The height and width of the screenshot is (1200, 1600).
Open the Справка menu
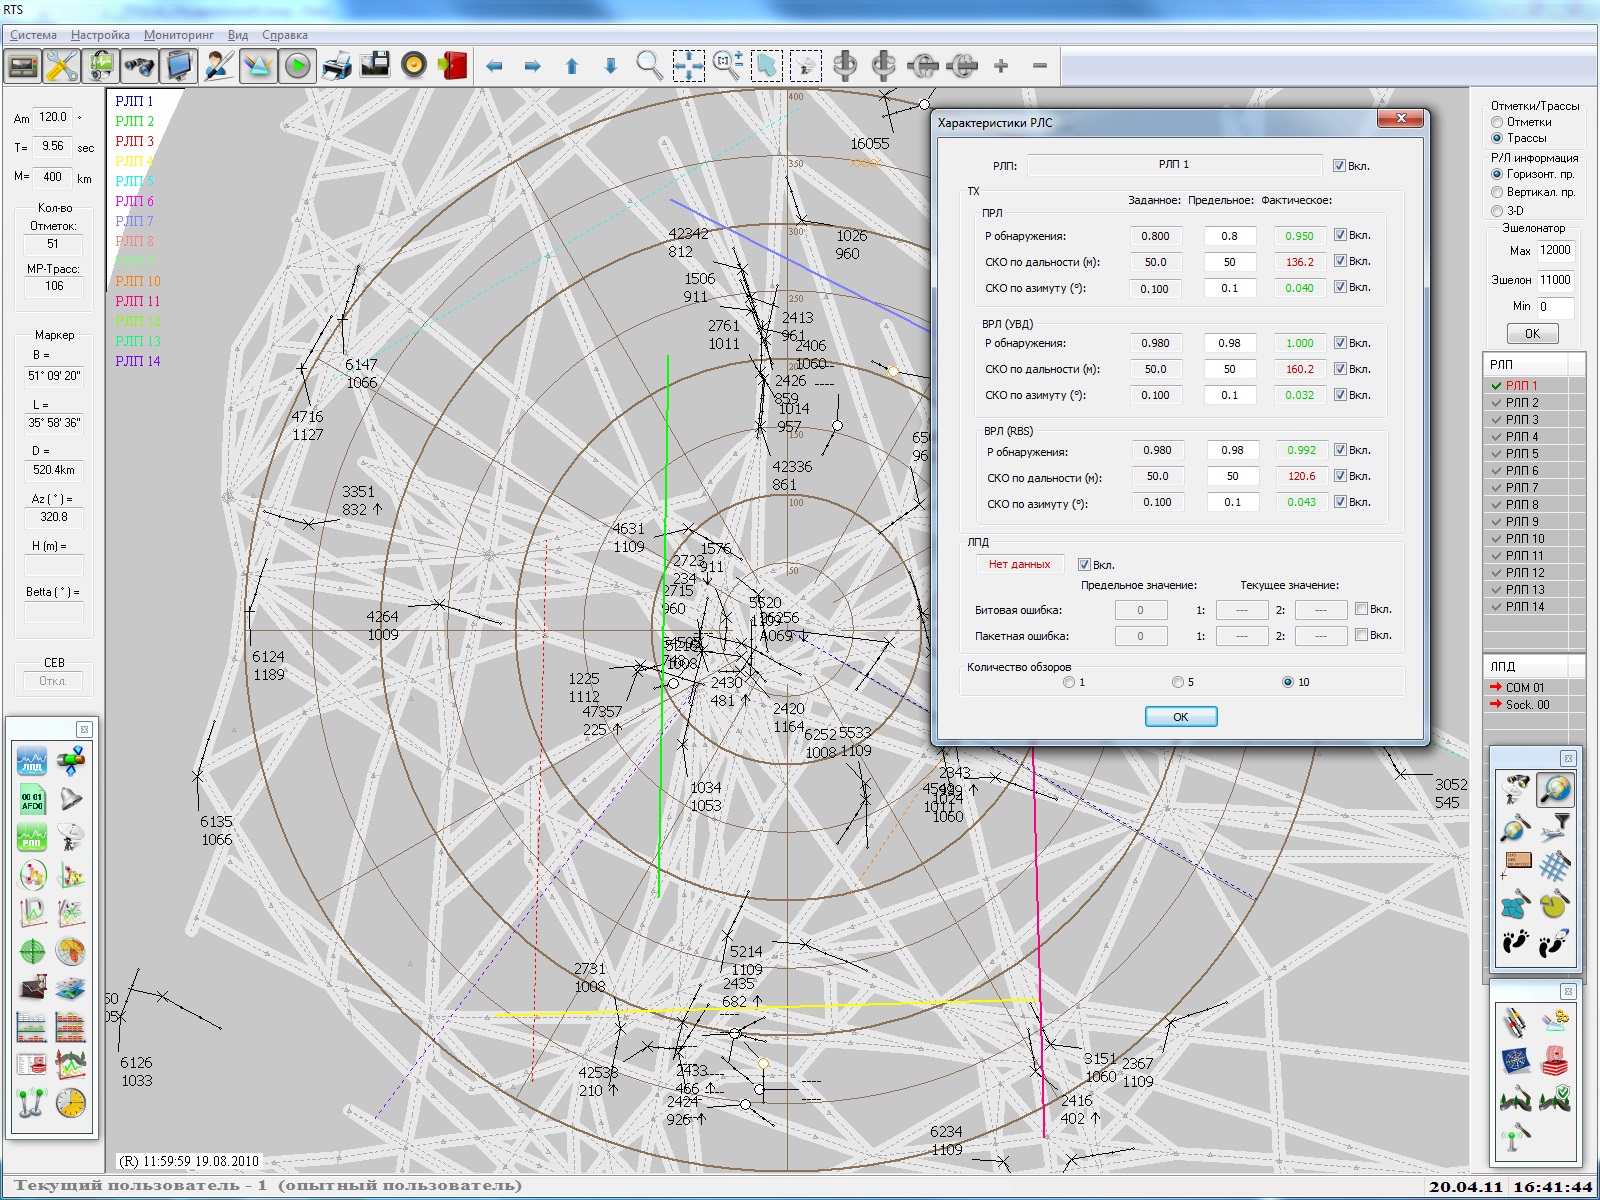pyautogui.click(x=285, y=35)
